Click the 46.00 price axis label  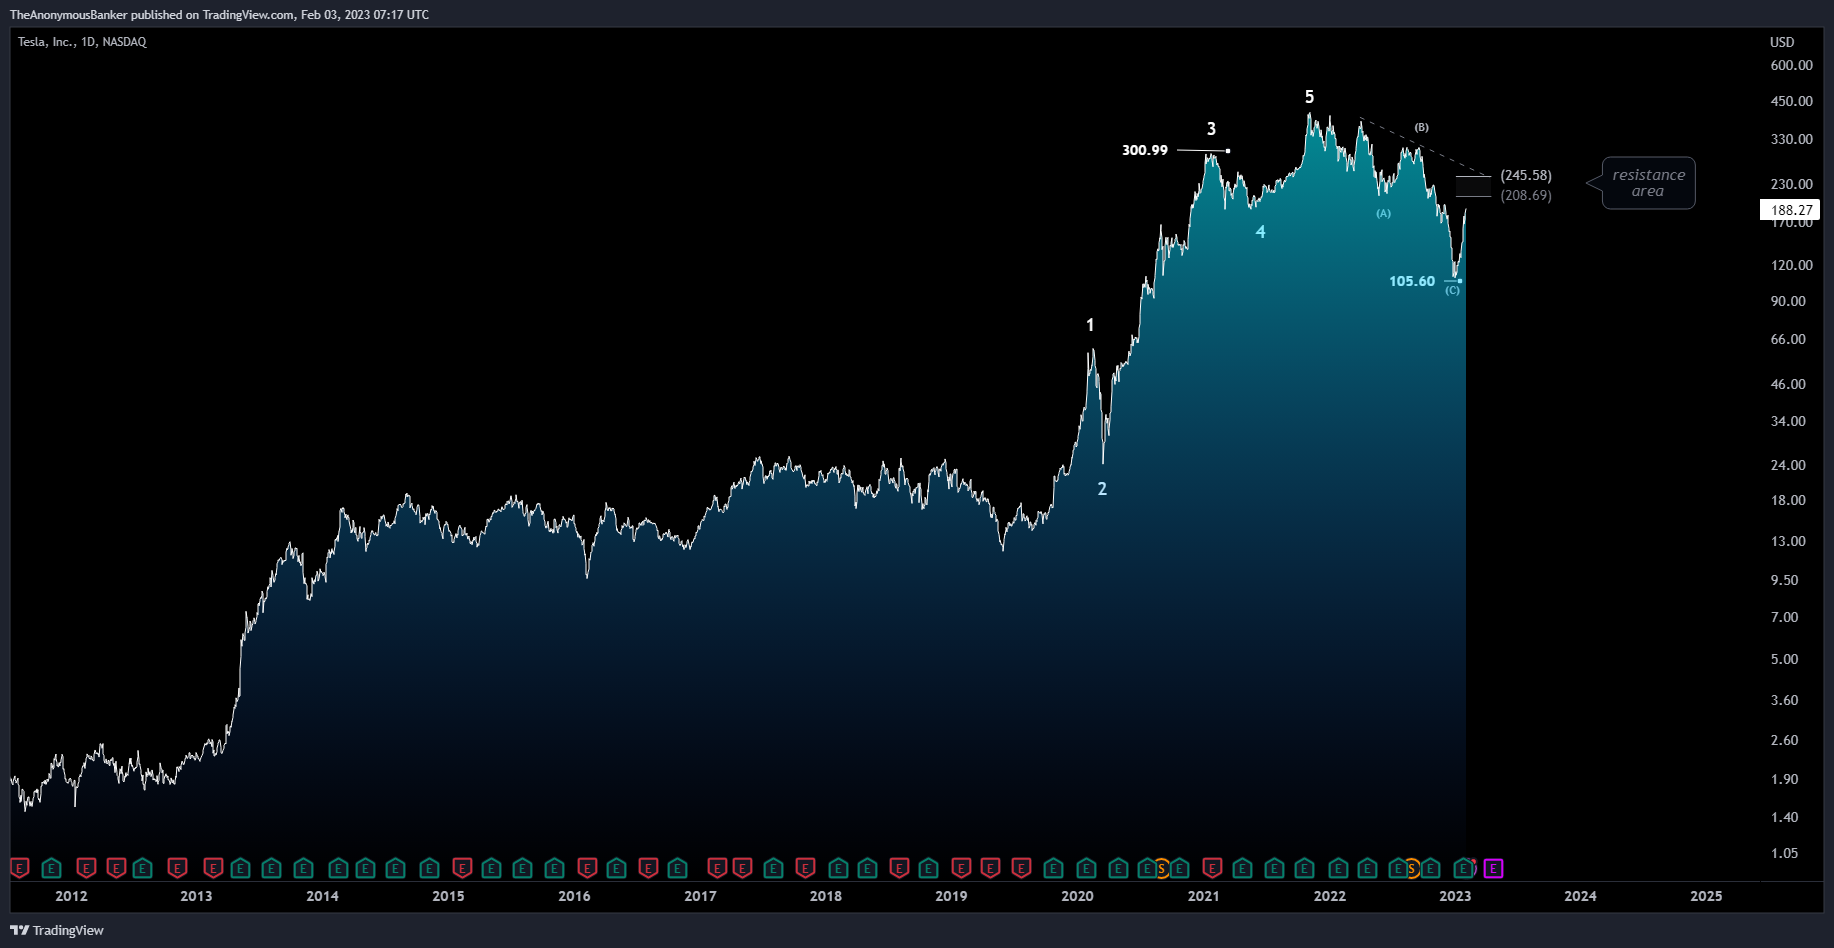tap(1788, 384)
